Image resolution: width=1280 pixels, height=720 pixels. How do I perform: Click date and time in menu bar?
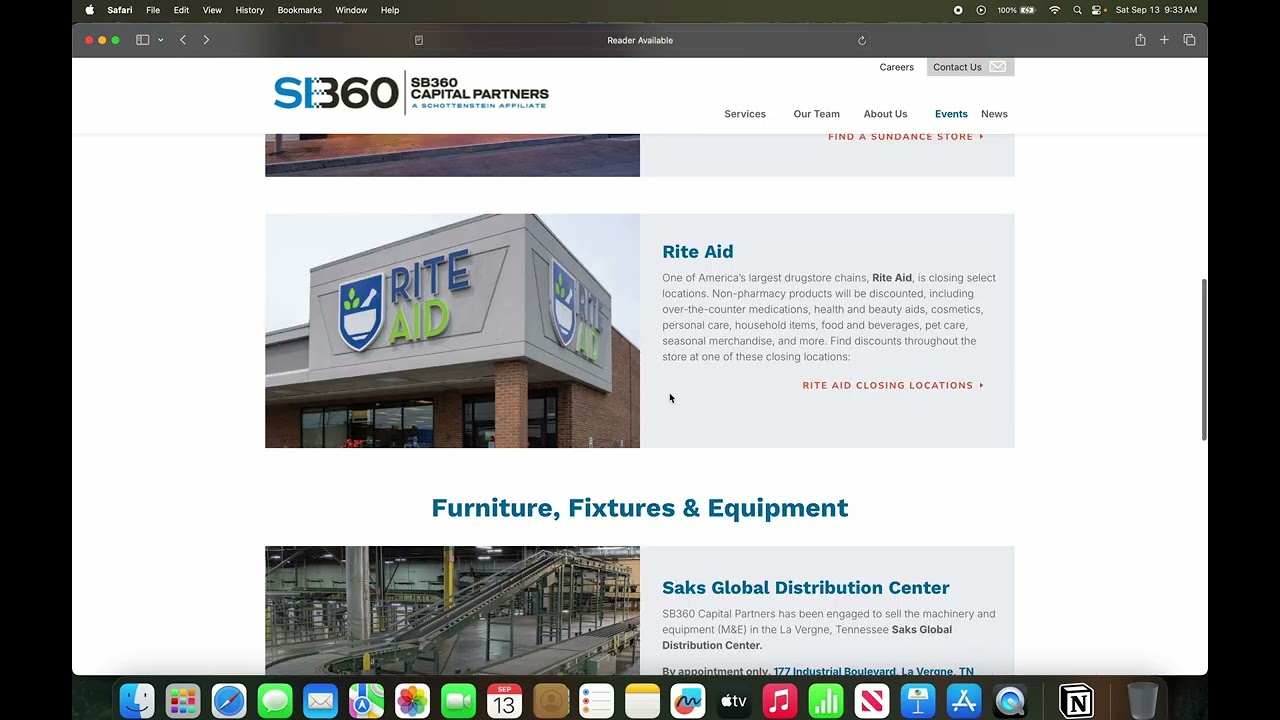click(x=1156, y=10)
